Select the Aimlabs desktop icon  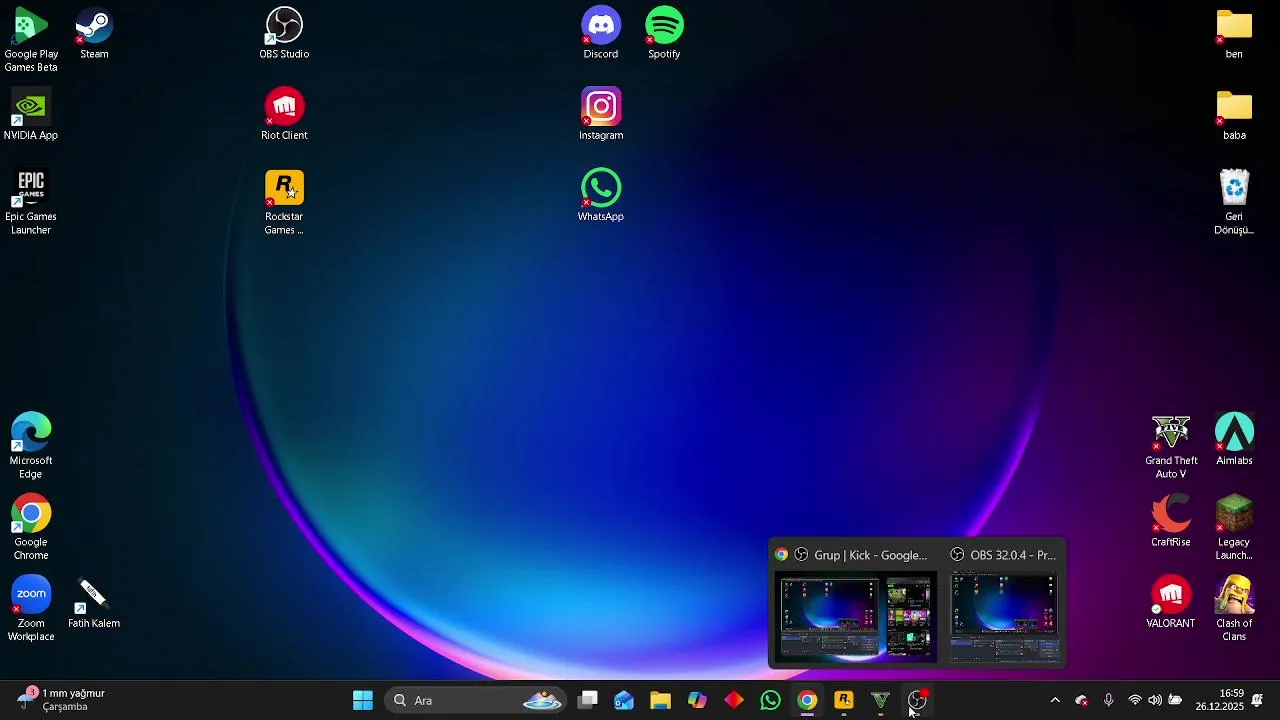(1234, 440)
